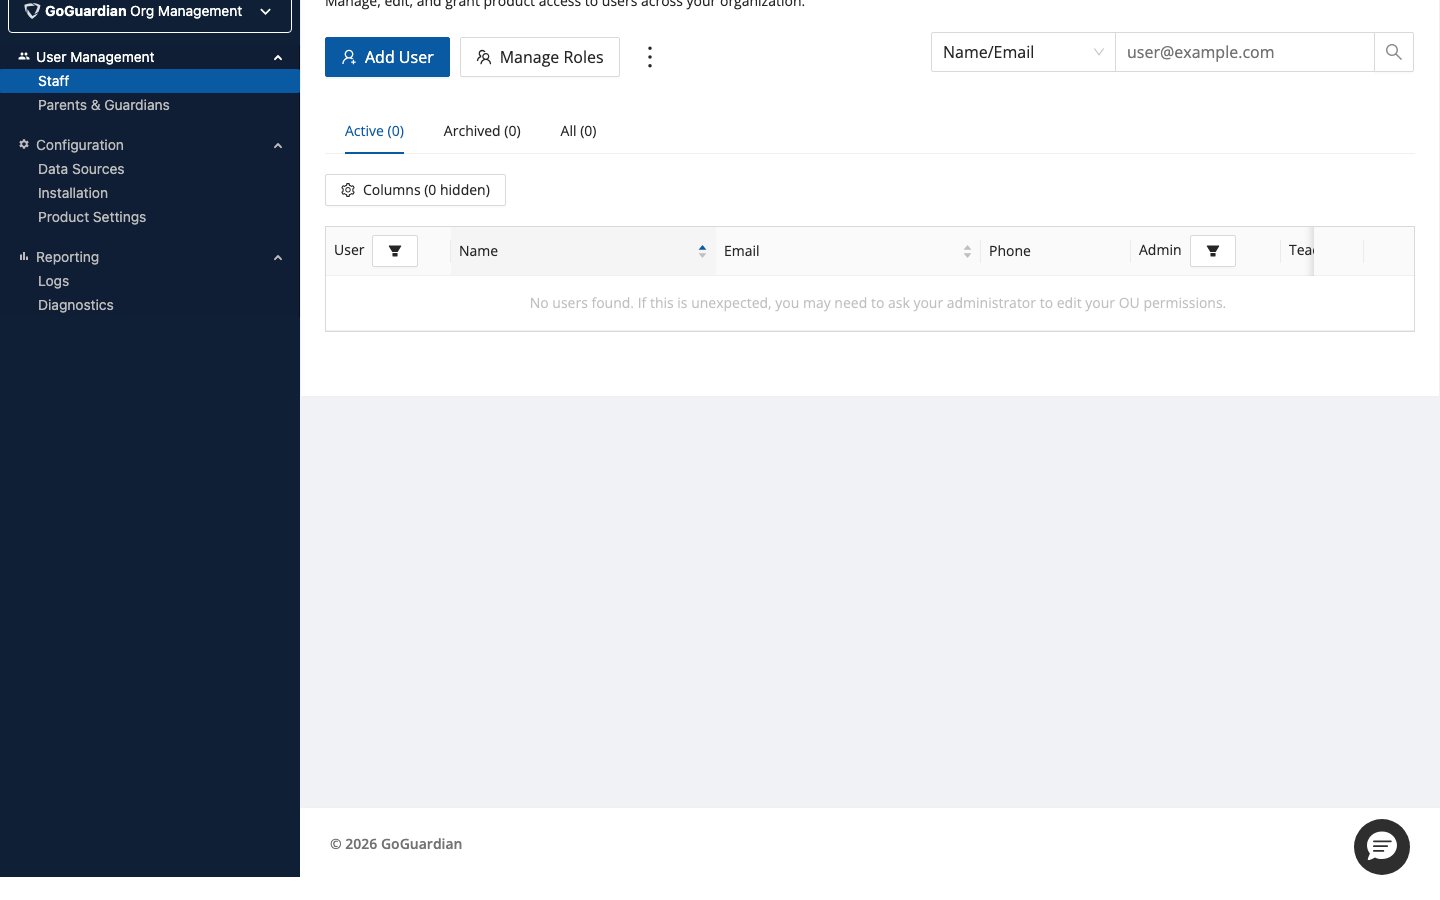This screenshot has width=1440, height=900.
Task: Open Parents & Guardians page
Action: pyautogui.click(x=104, y=105)
